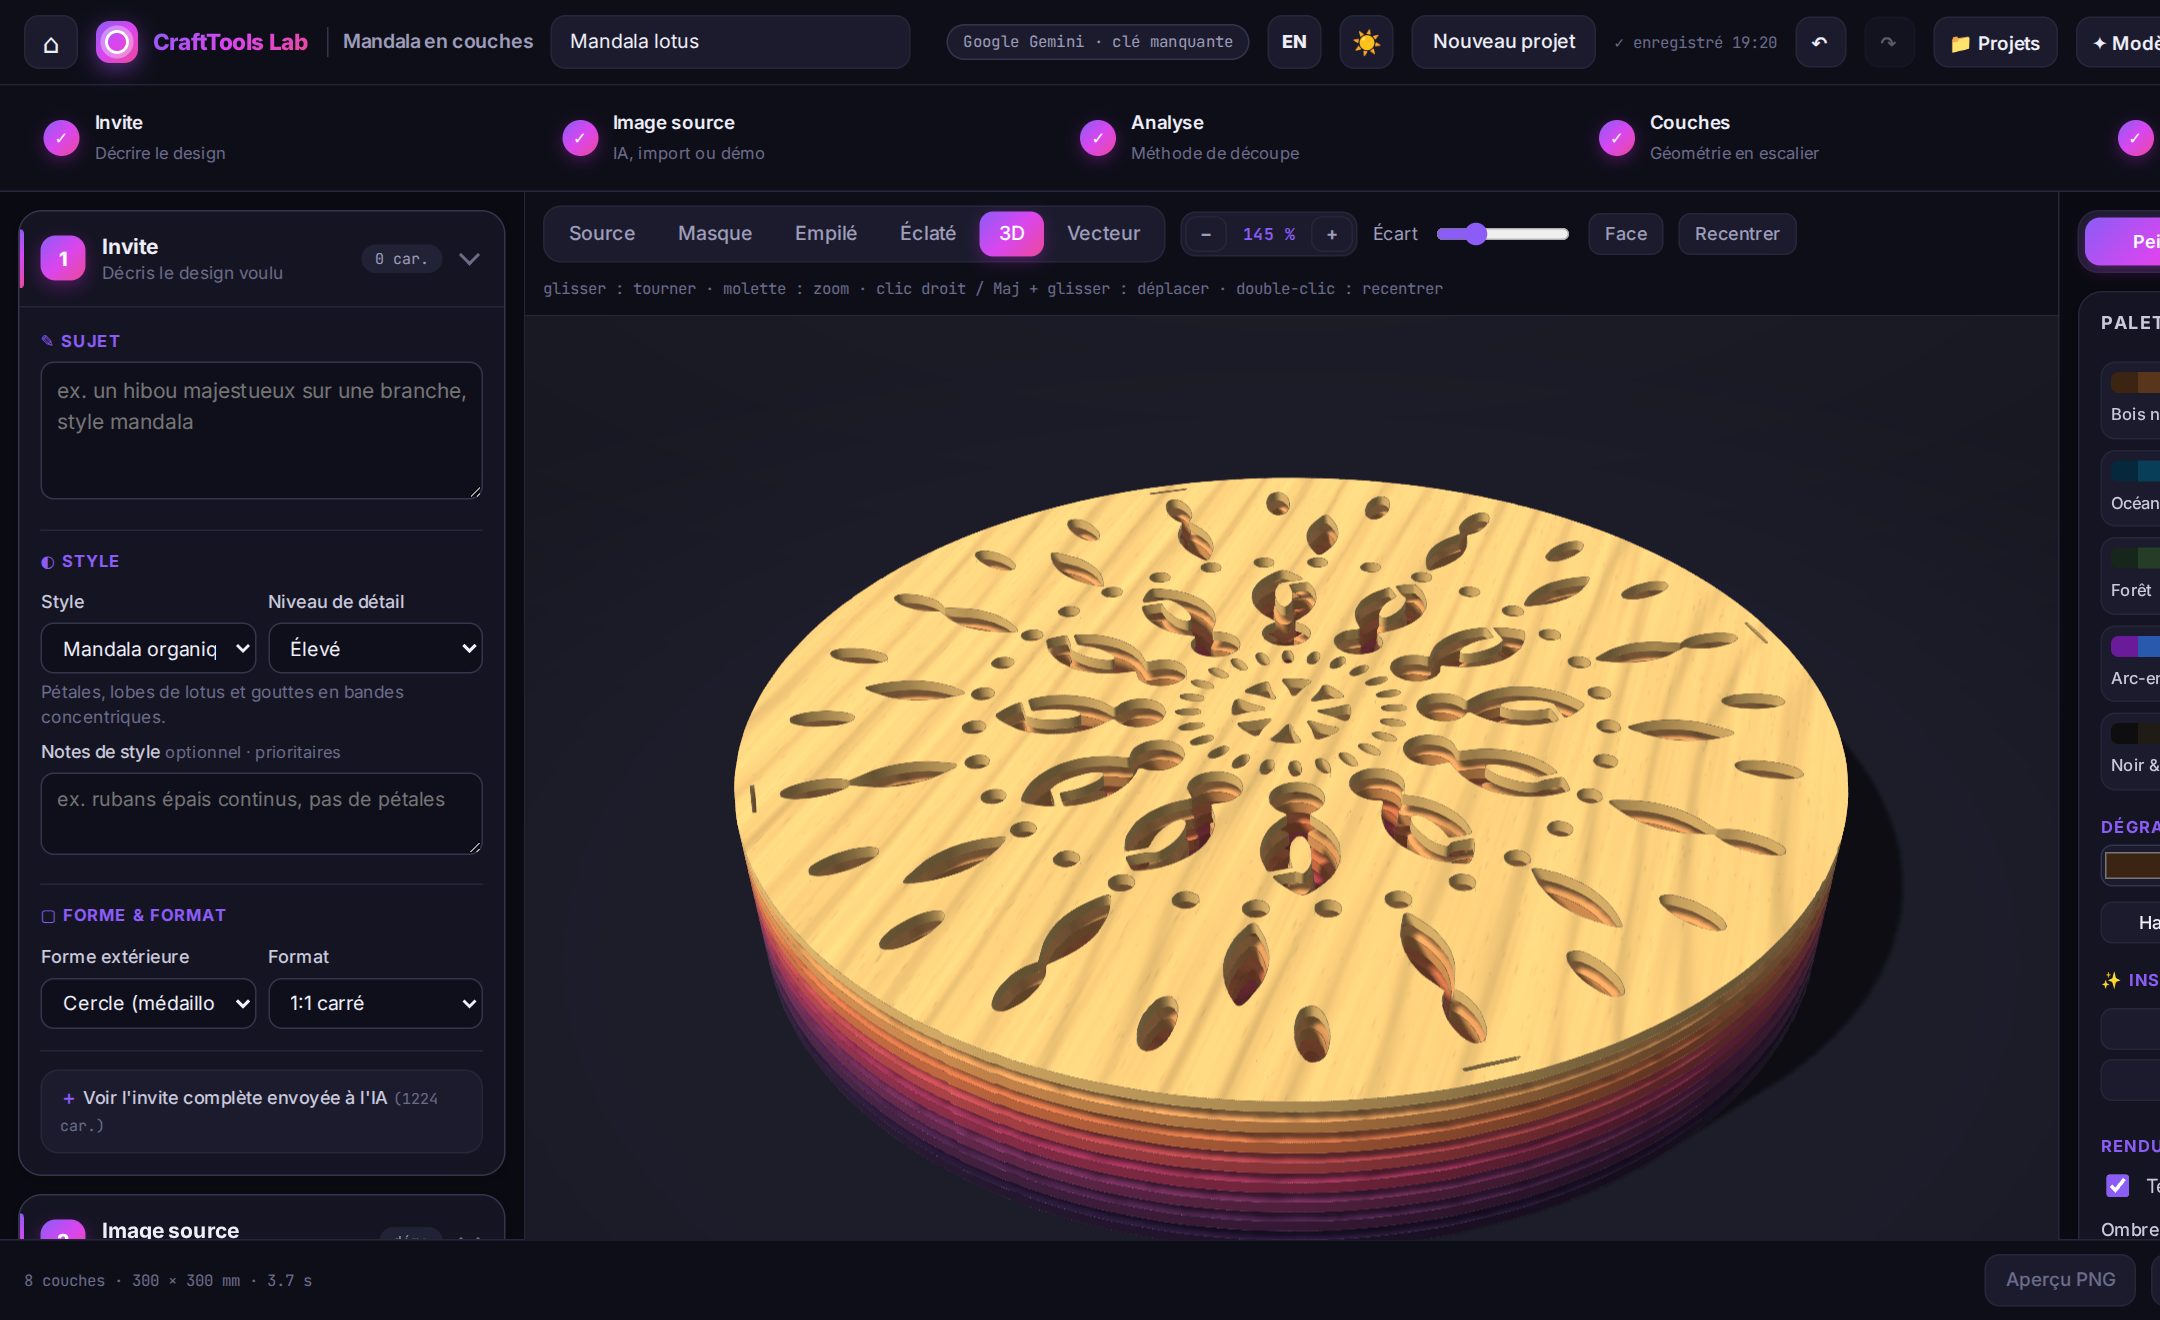Select the 3D view tab

(1012, 233)
